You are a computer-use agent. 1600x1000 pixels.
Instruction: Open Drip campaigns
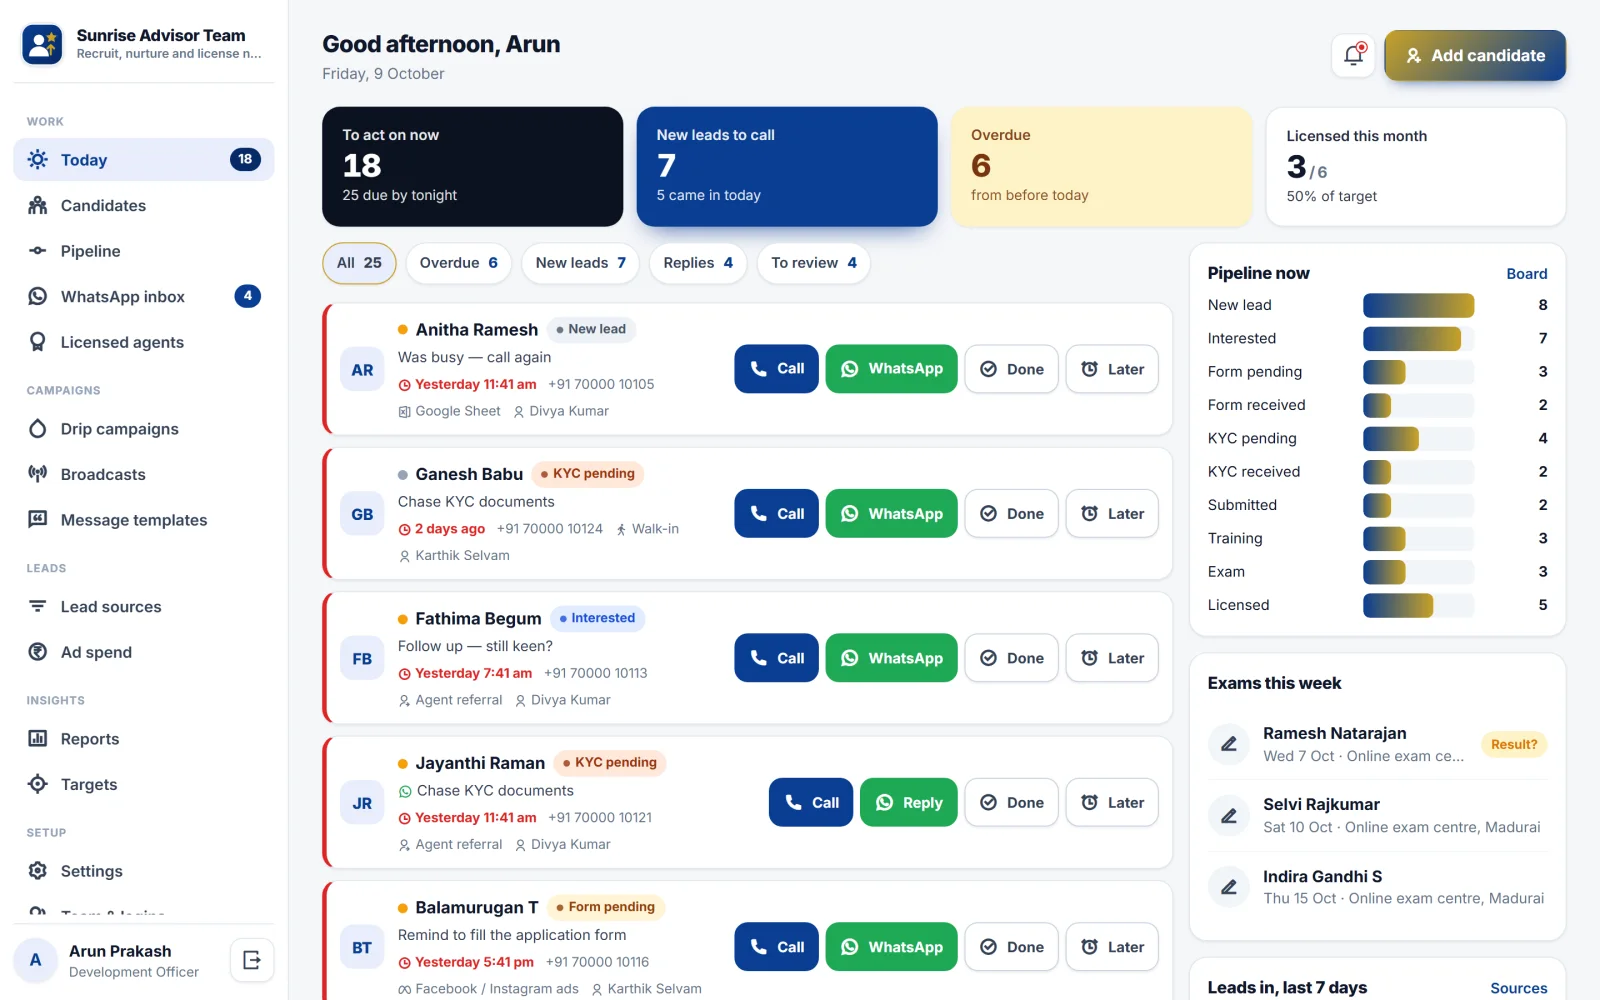[143, 429]
